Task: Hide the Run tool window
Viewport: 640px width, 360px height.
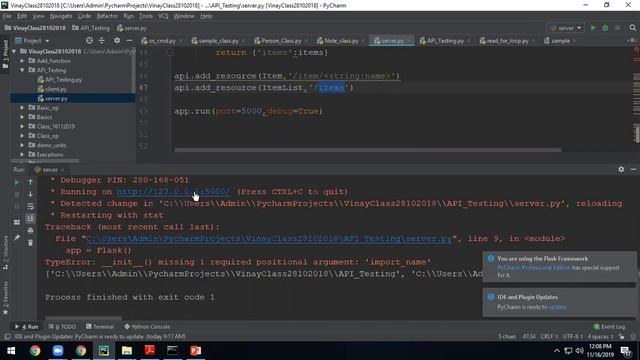Action: point(633,169)
